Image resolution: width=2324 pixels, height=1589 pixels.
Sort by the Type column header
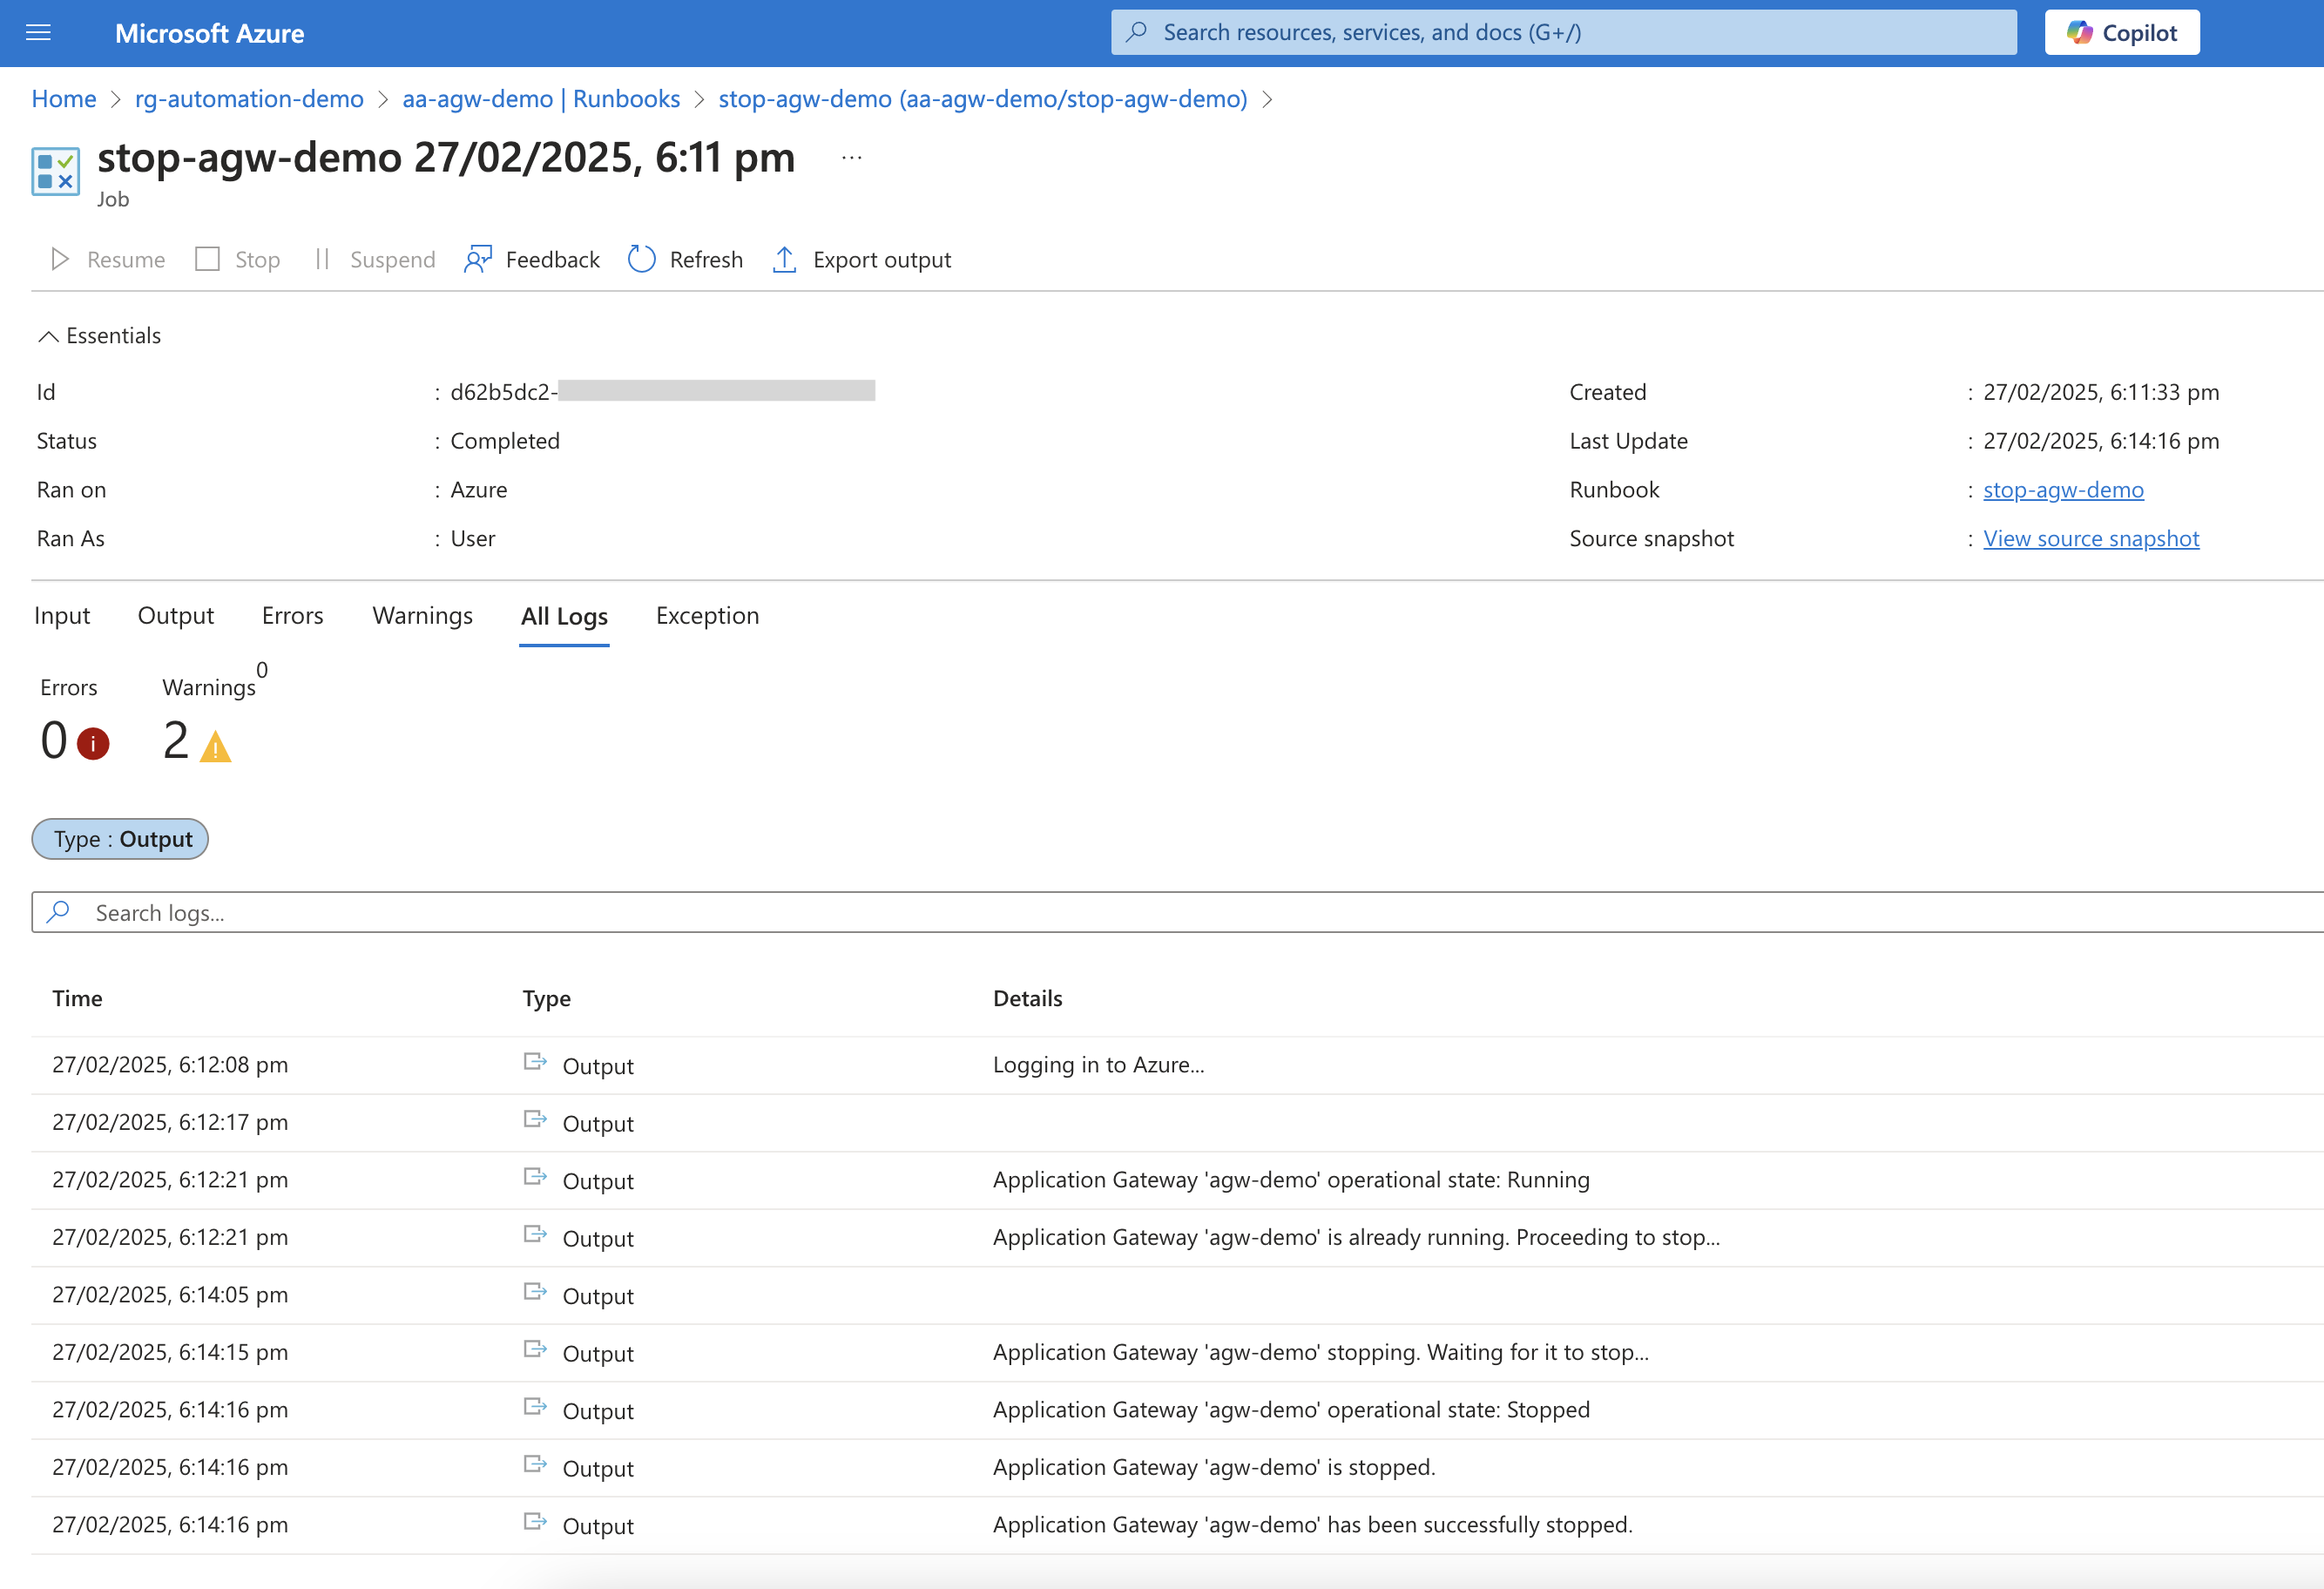click(x=547, y=998)
